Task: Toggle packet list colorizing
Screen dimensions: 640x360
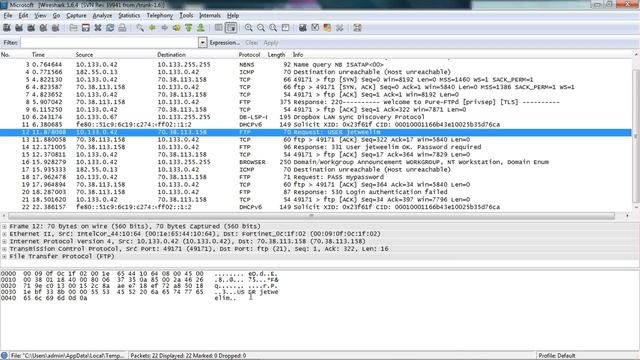Action: (x=219, y=28)
